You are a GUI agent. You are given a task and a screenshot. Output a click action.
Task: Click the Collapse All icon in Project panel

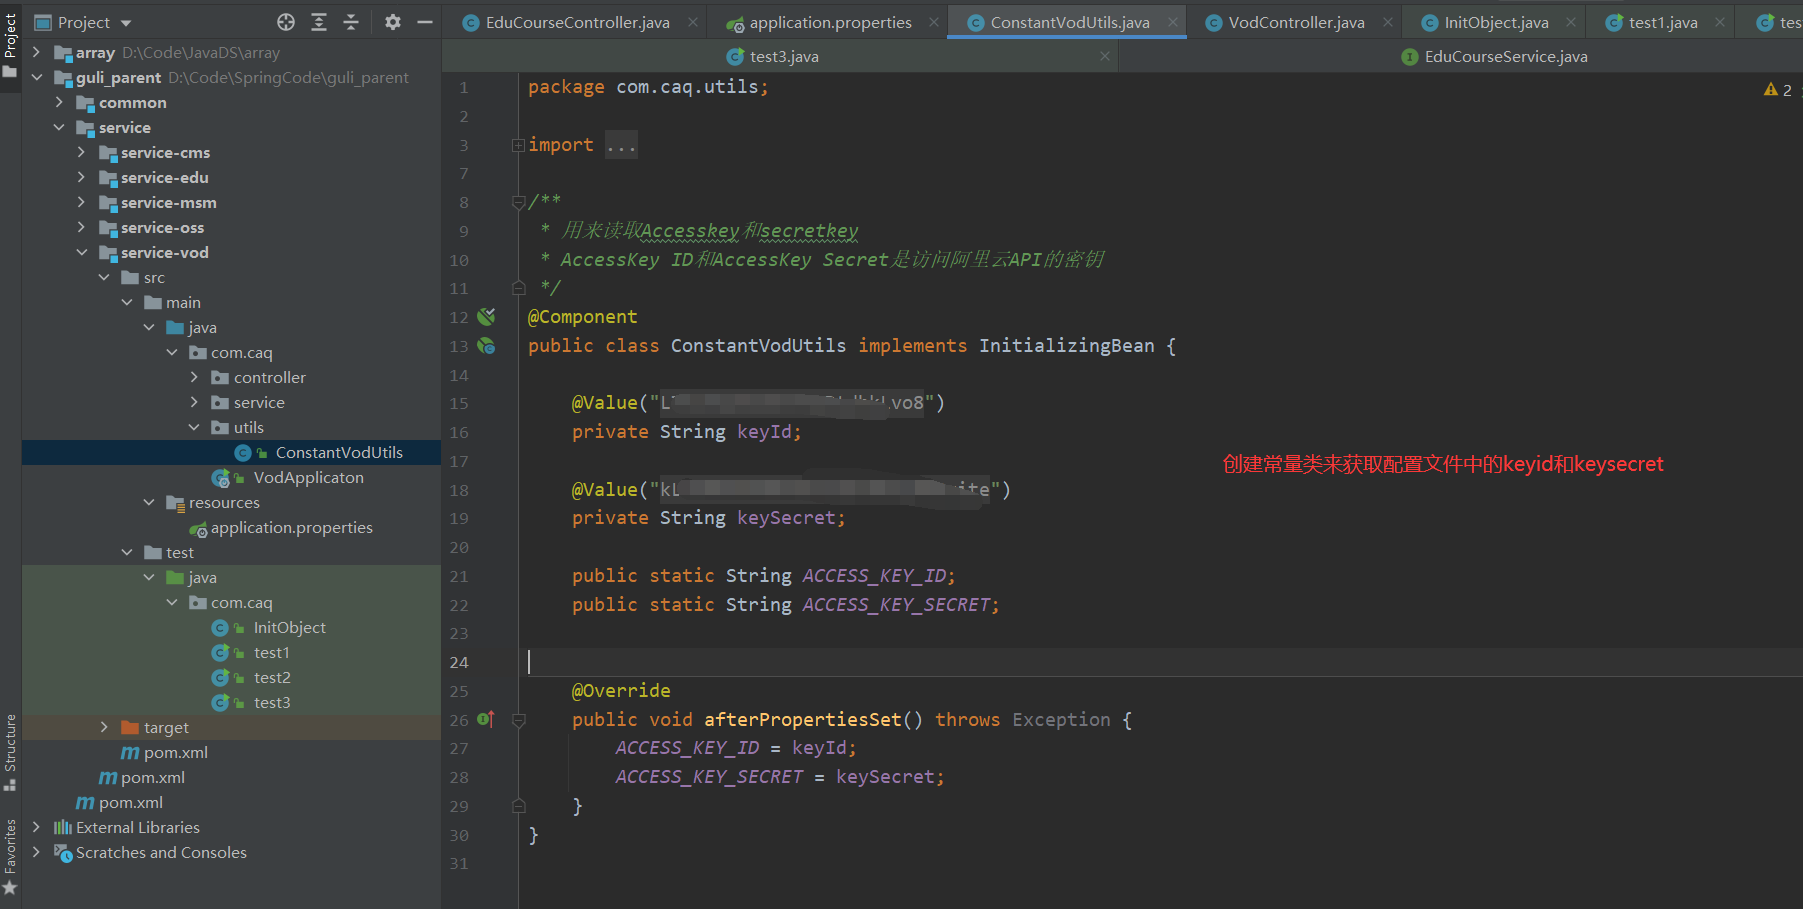coord(351,22)
